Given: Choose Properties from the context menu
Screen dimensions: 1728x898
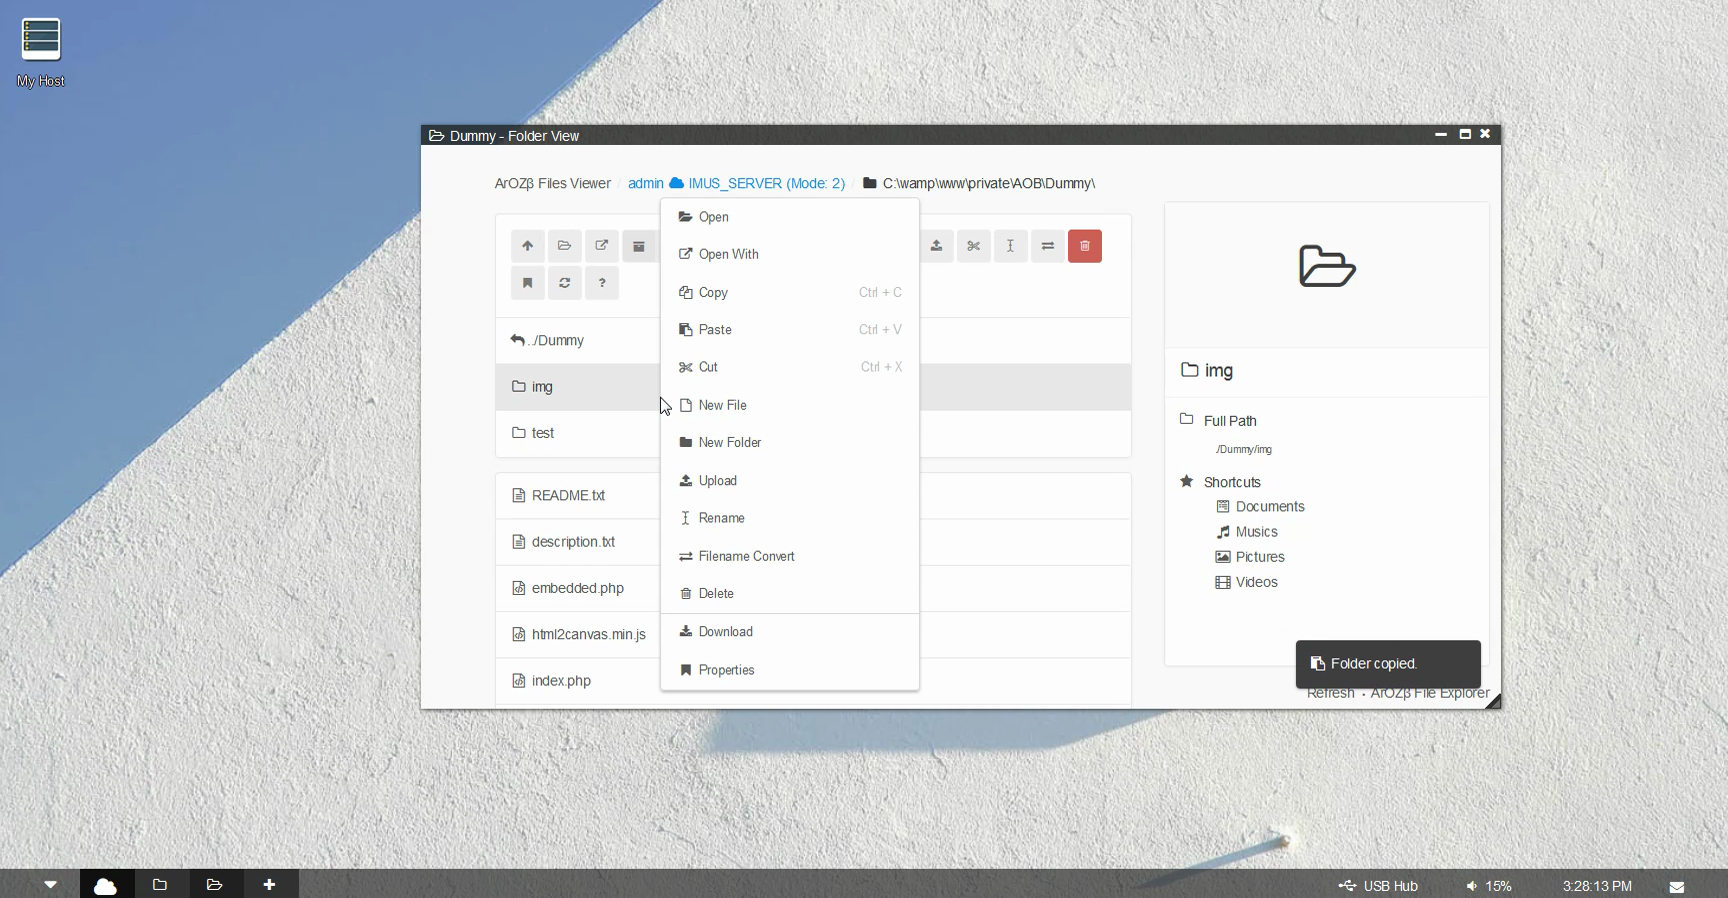Looking at the screenshot, I should 726,670.
